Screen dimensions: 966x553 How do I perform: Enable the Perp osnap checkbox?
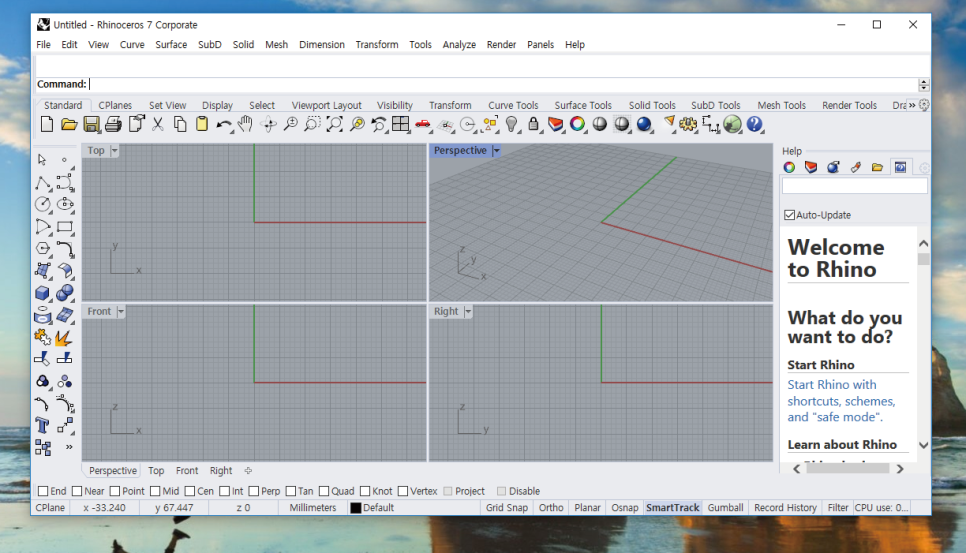click(254, 491)
